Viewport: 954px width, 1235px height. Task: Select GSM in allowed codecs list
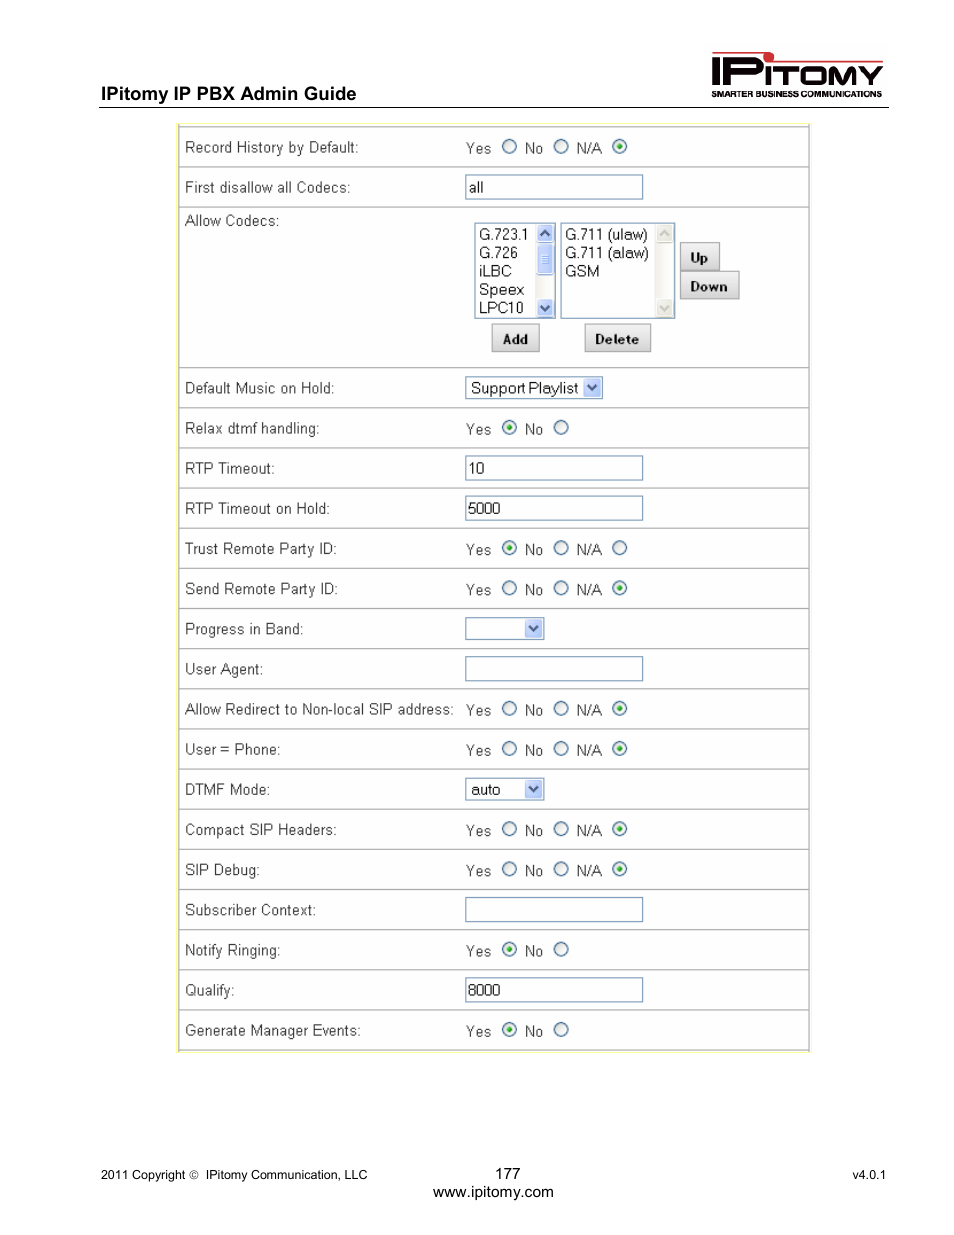click(x=583, y=271)
